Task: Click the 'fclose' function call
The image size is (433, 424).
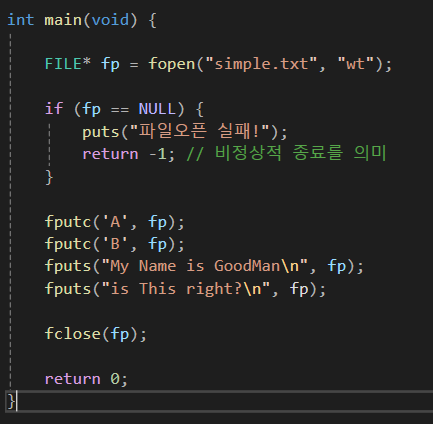Action: [72, 333]
